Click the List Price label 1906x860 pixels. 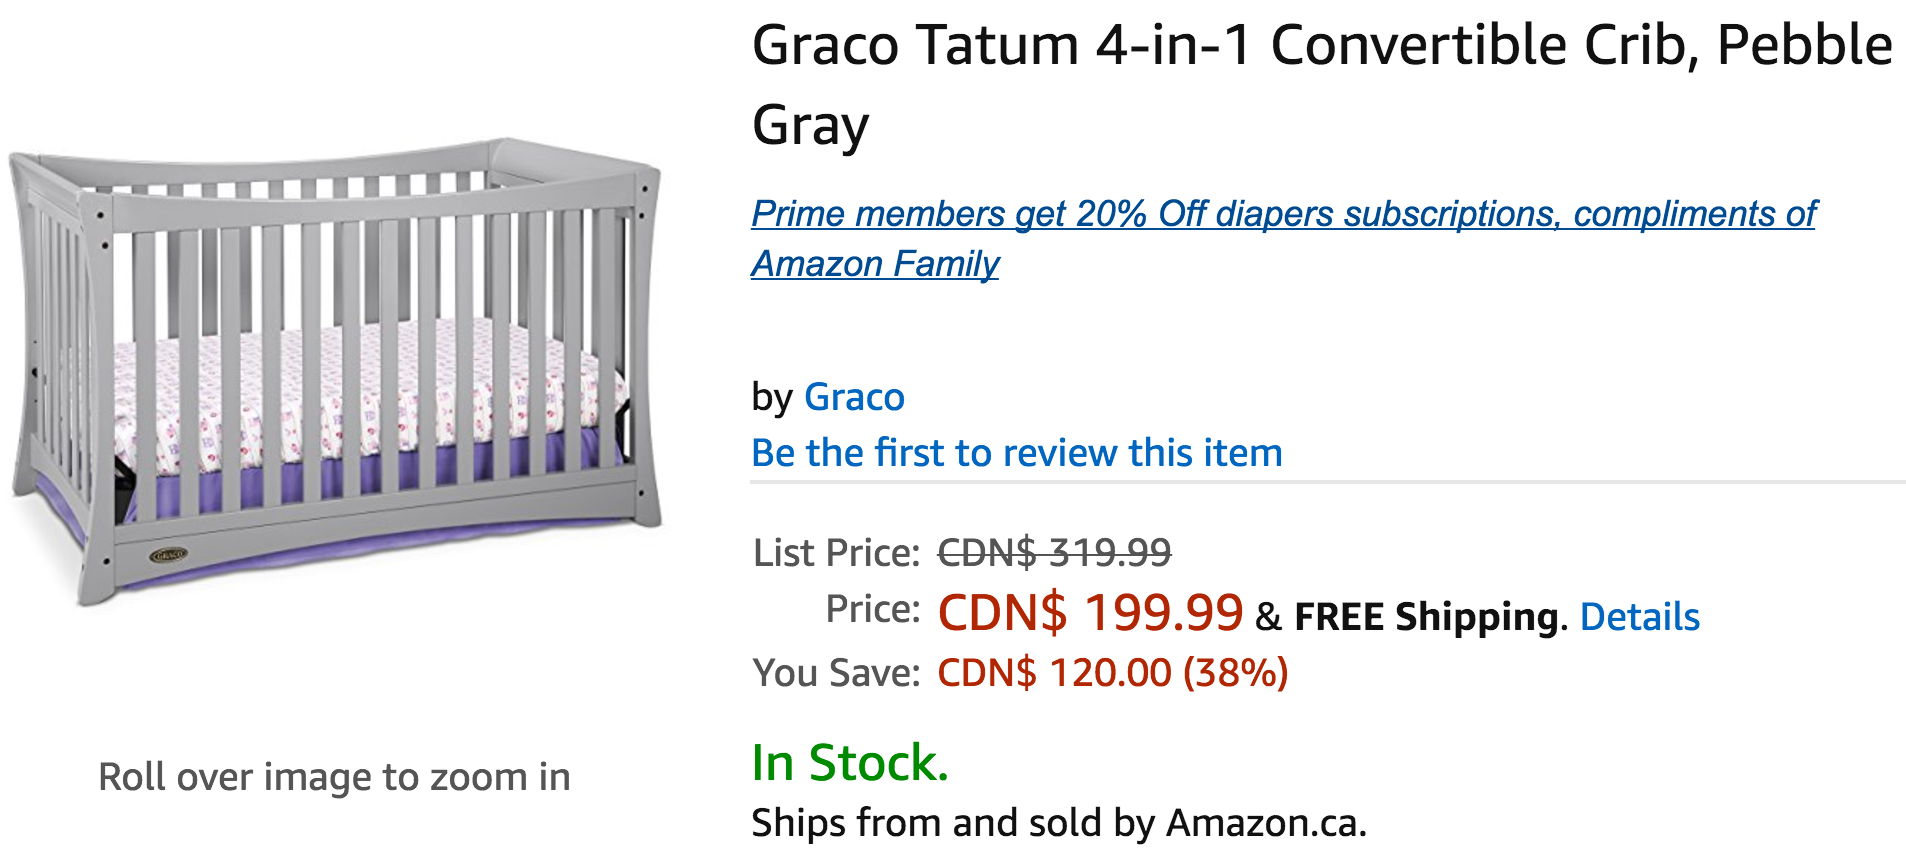[836, 552]
